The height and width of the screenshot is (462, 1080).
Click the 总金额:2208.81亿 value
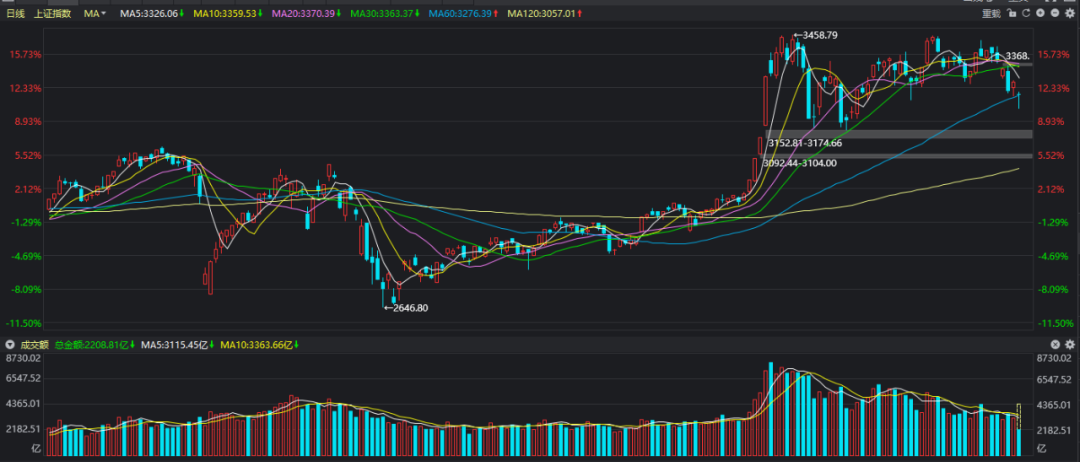click(x=94, y=344)
